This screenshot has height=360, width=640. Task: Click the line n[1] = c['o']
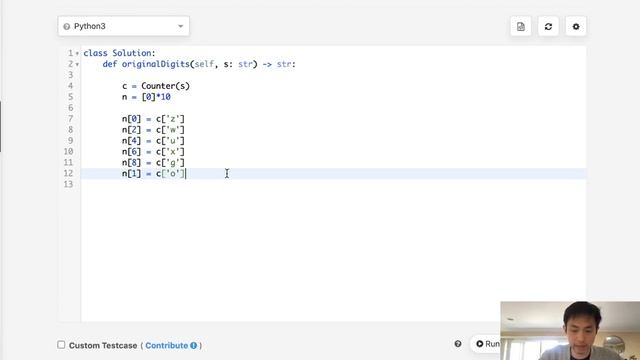(153, 173)
